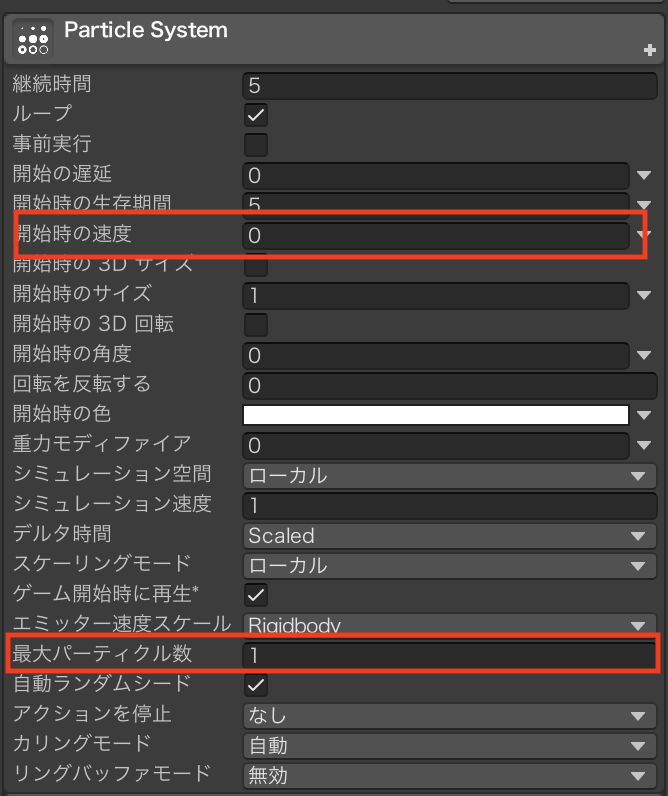Open the 開始時の色 white color swatch
The height and width of the screenshot is (796, 668).
tap(436, 415)
